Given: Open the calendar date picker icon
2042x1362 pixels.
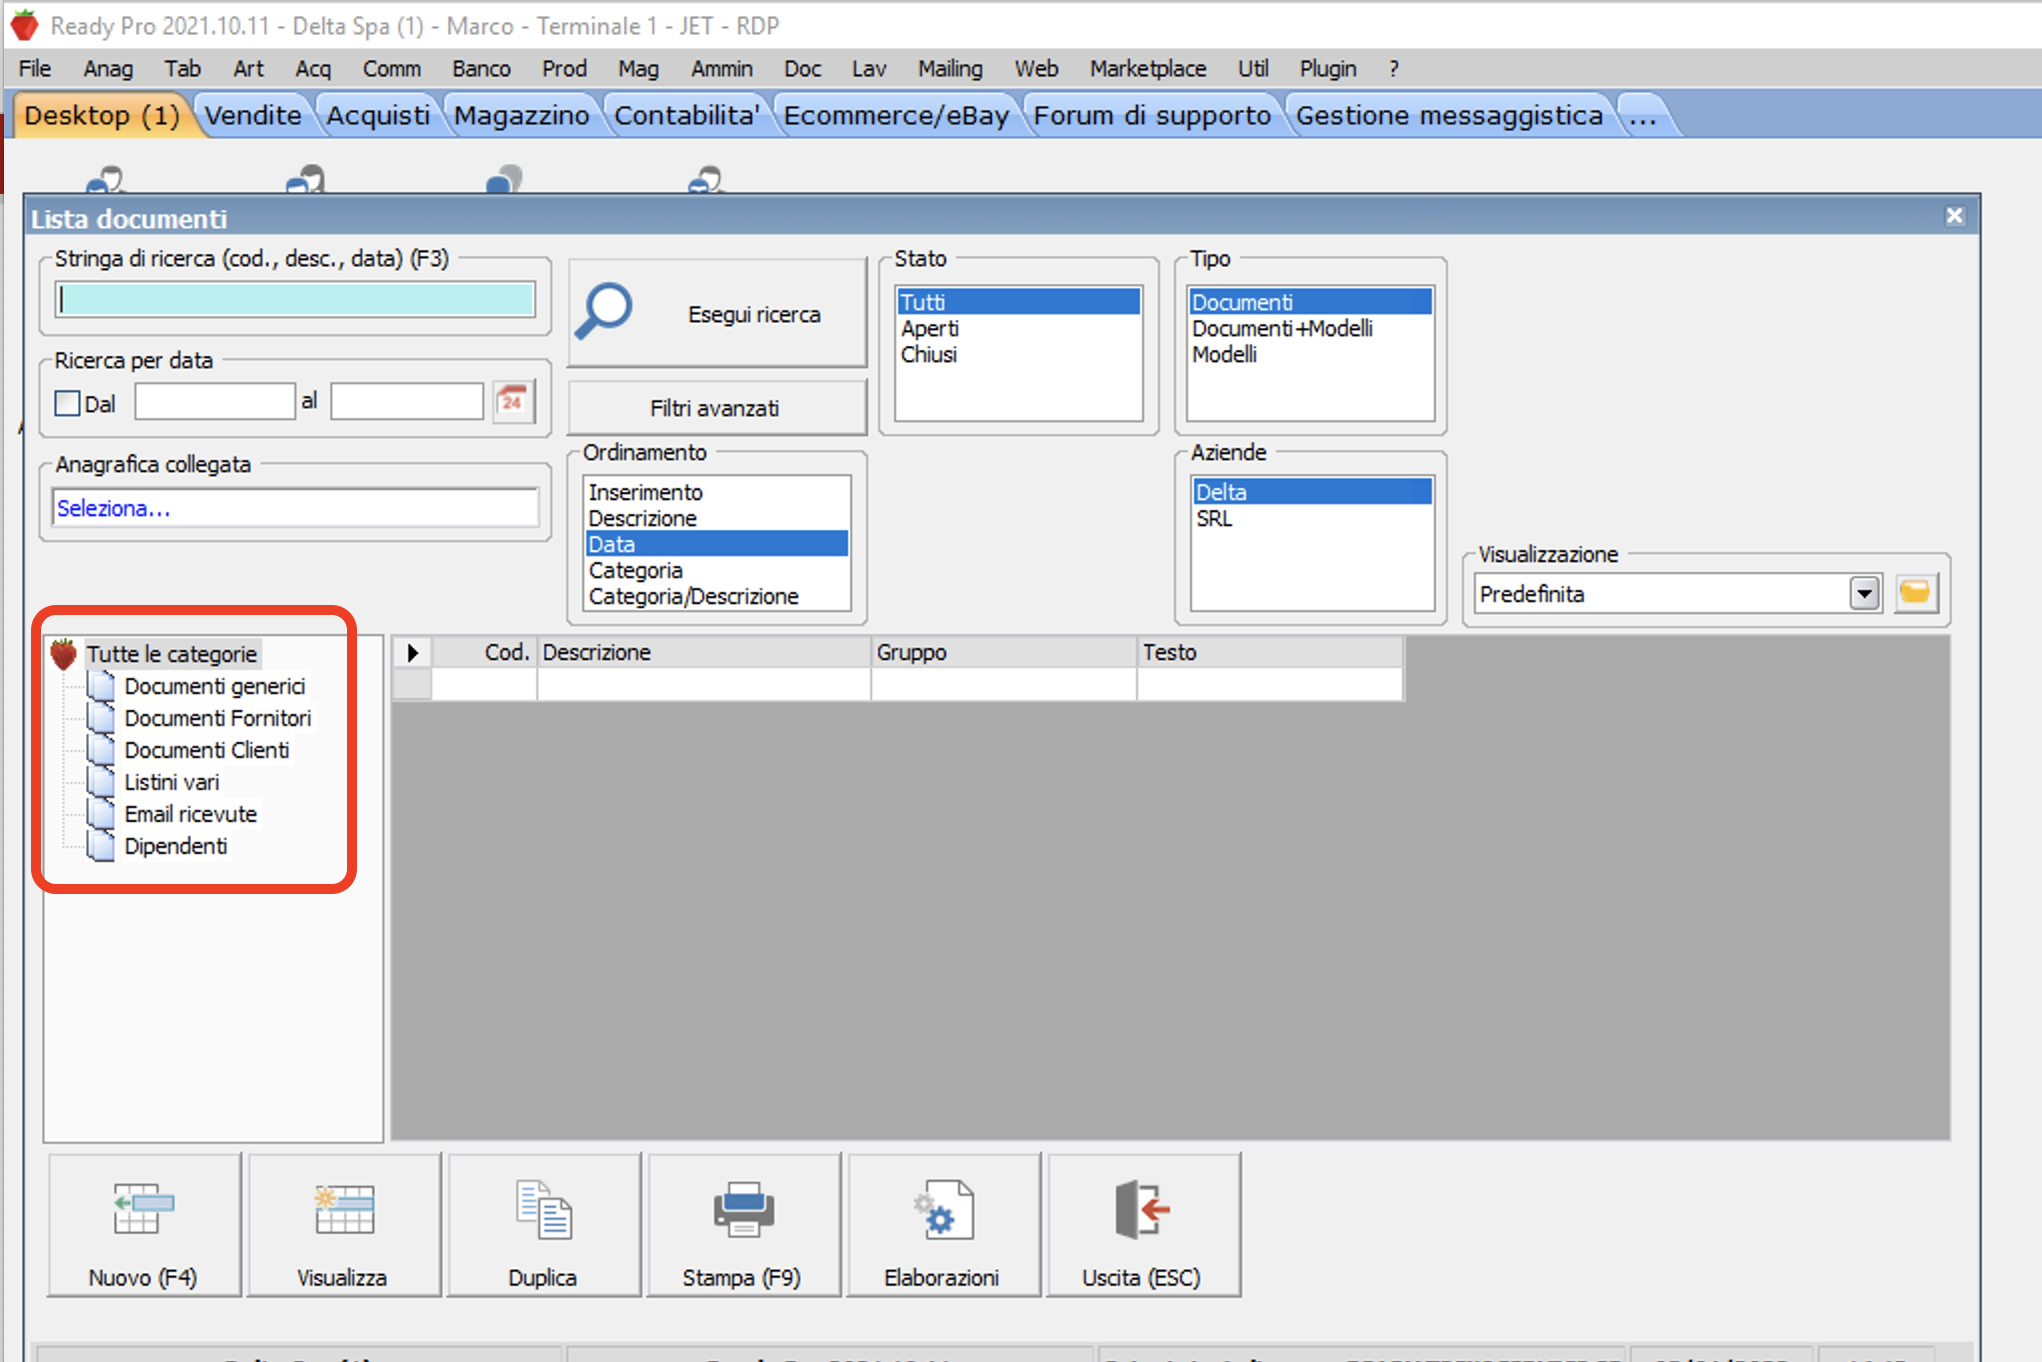Looking at the screenshot, I should tap(513, 402).
